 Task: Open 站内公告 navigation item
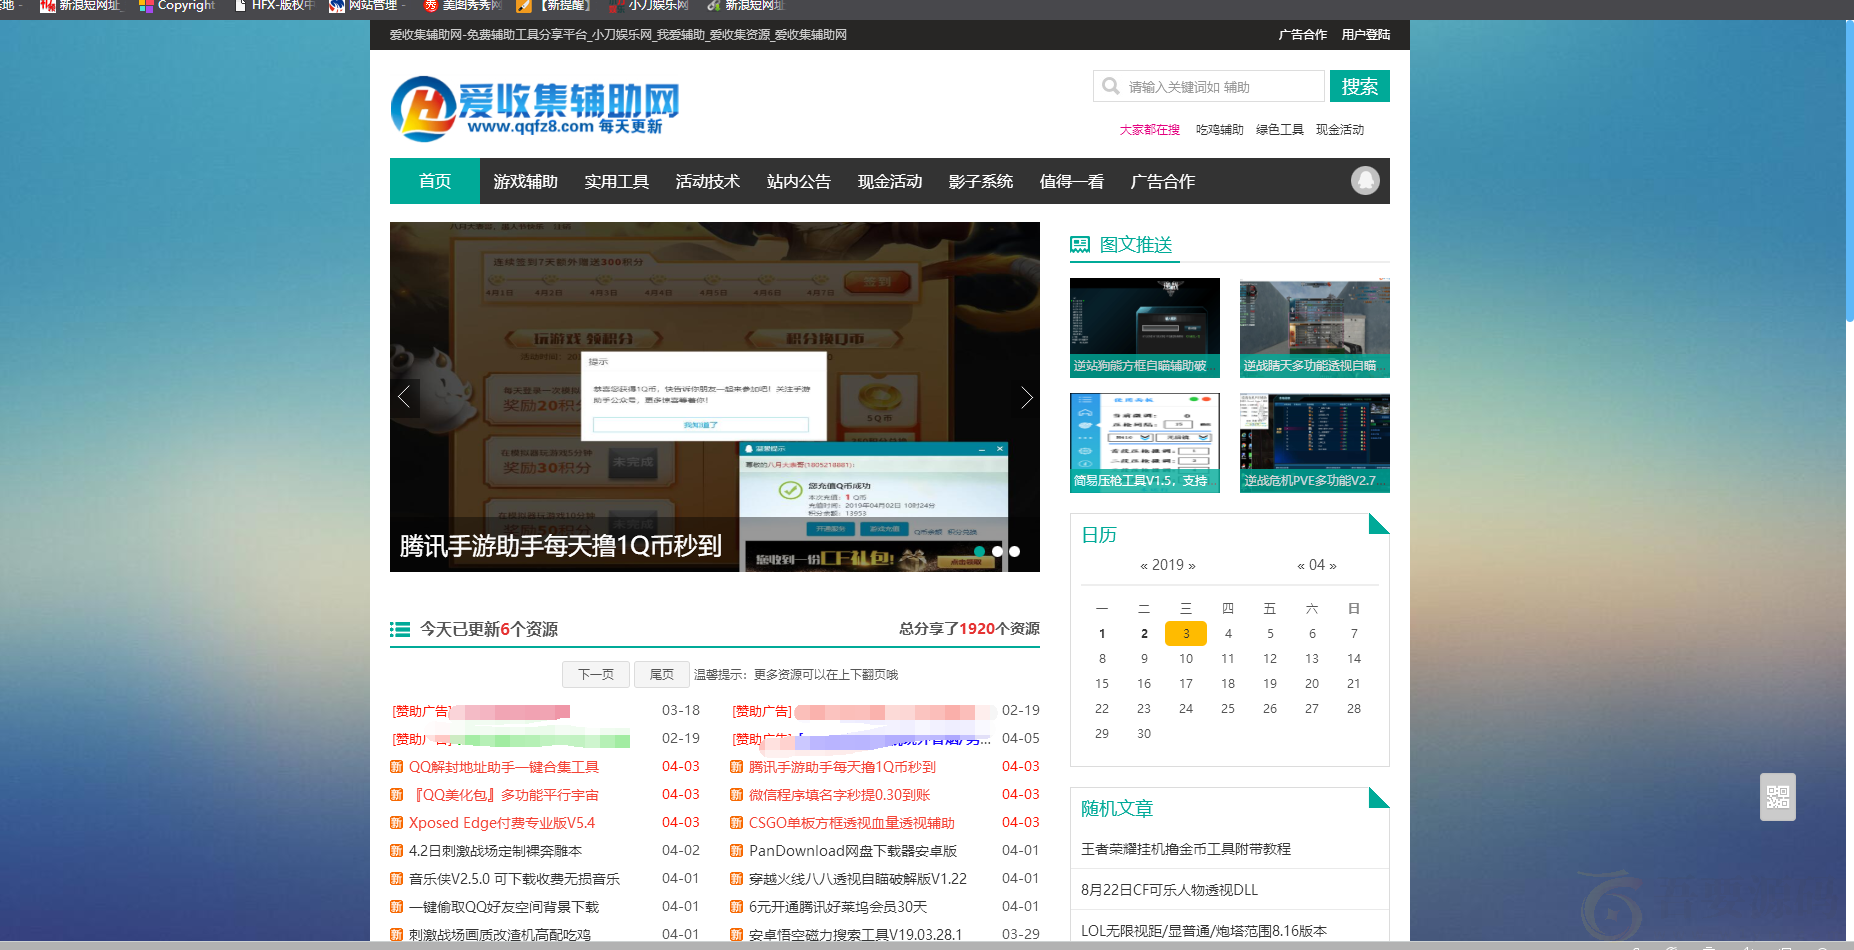pyautogui.click(x=798, y=181)
